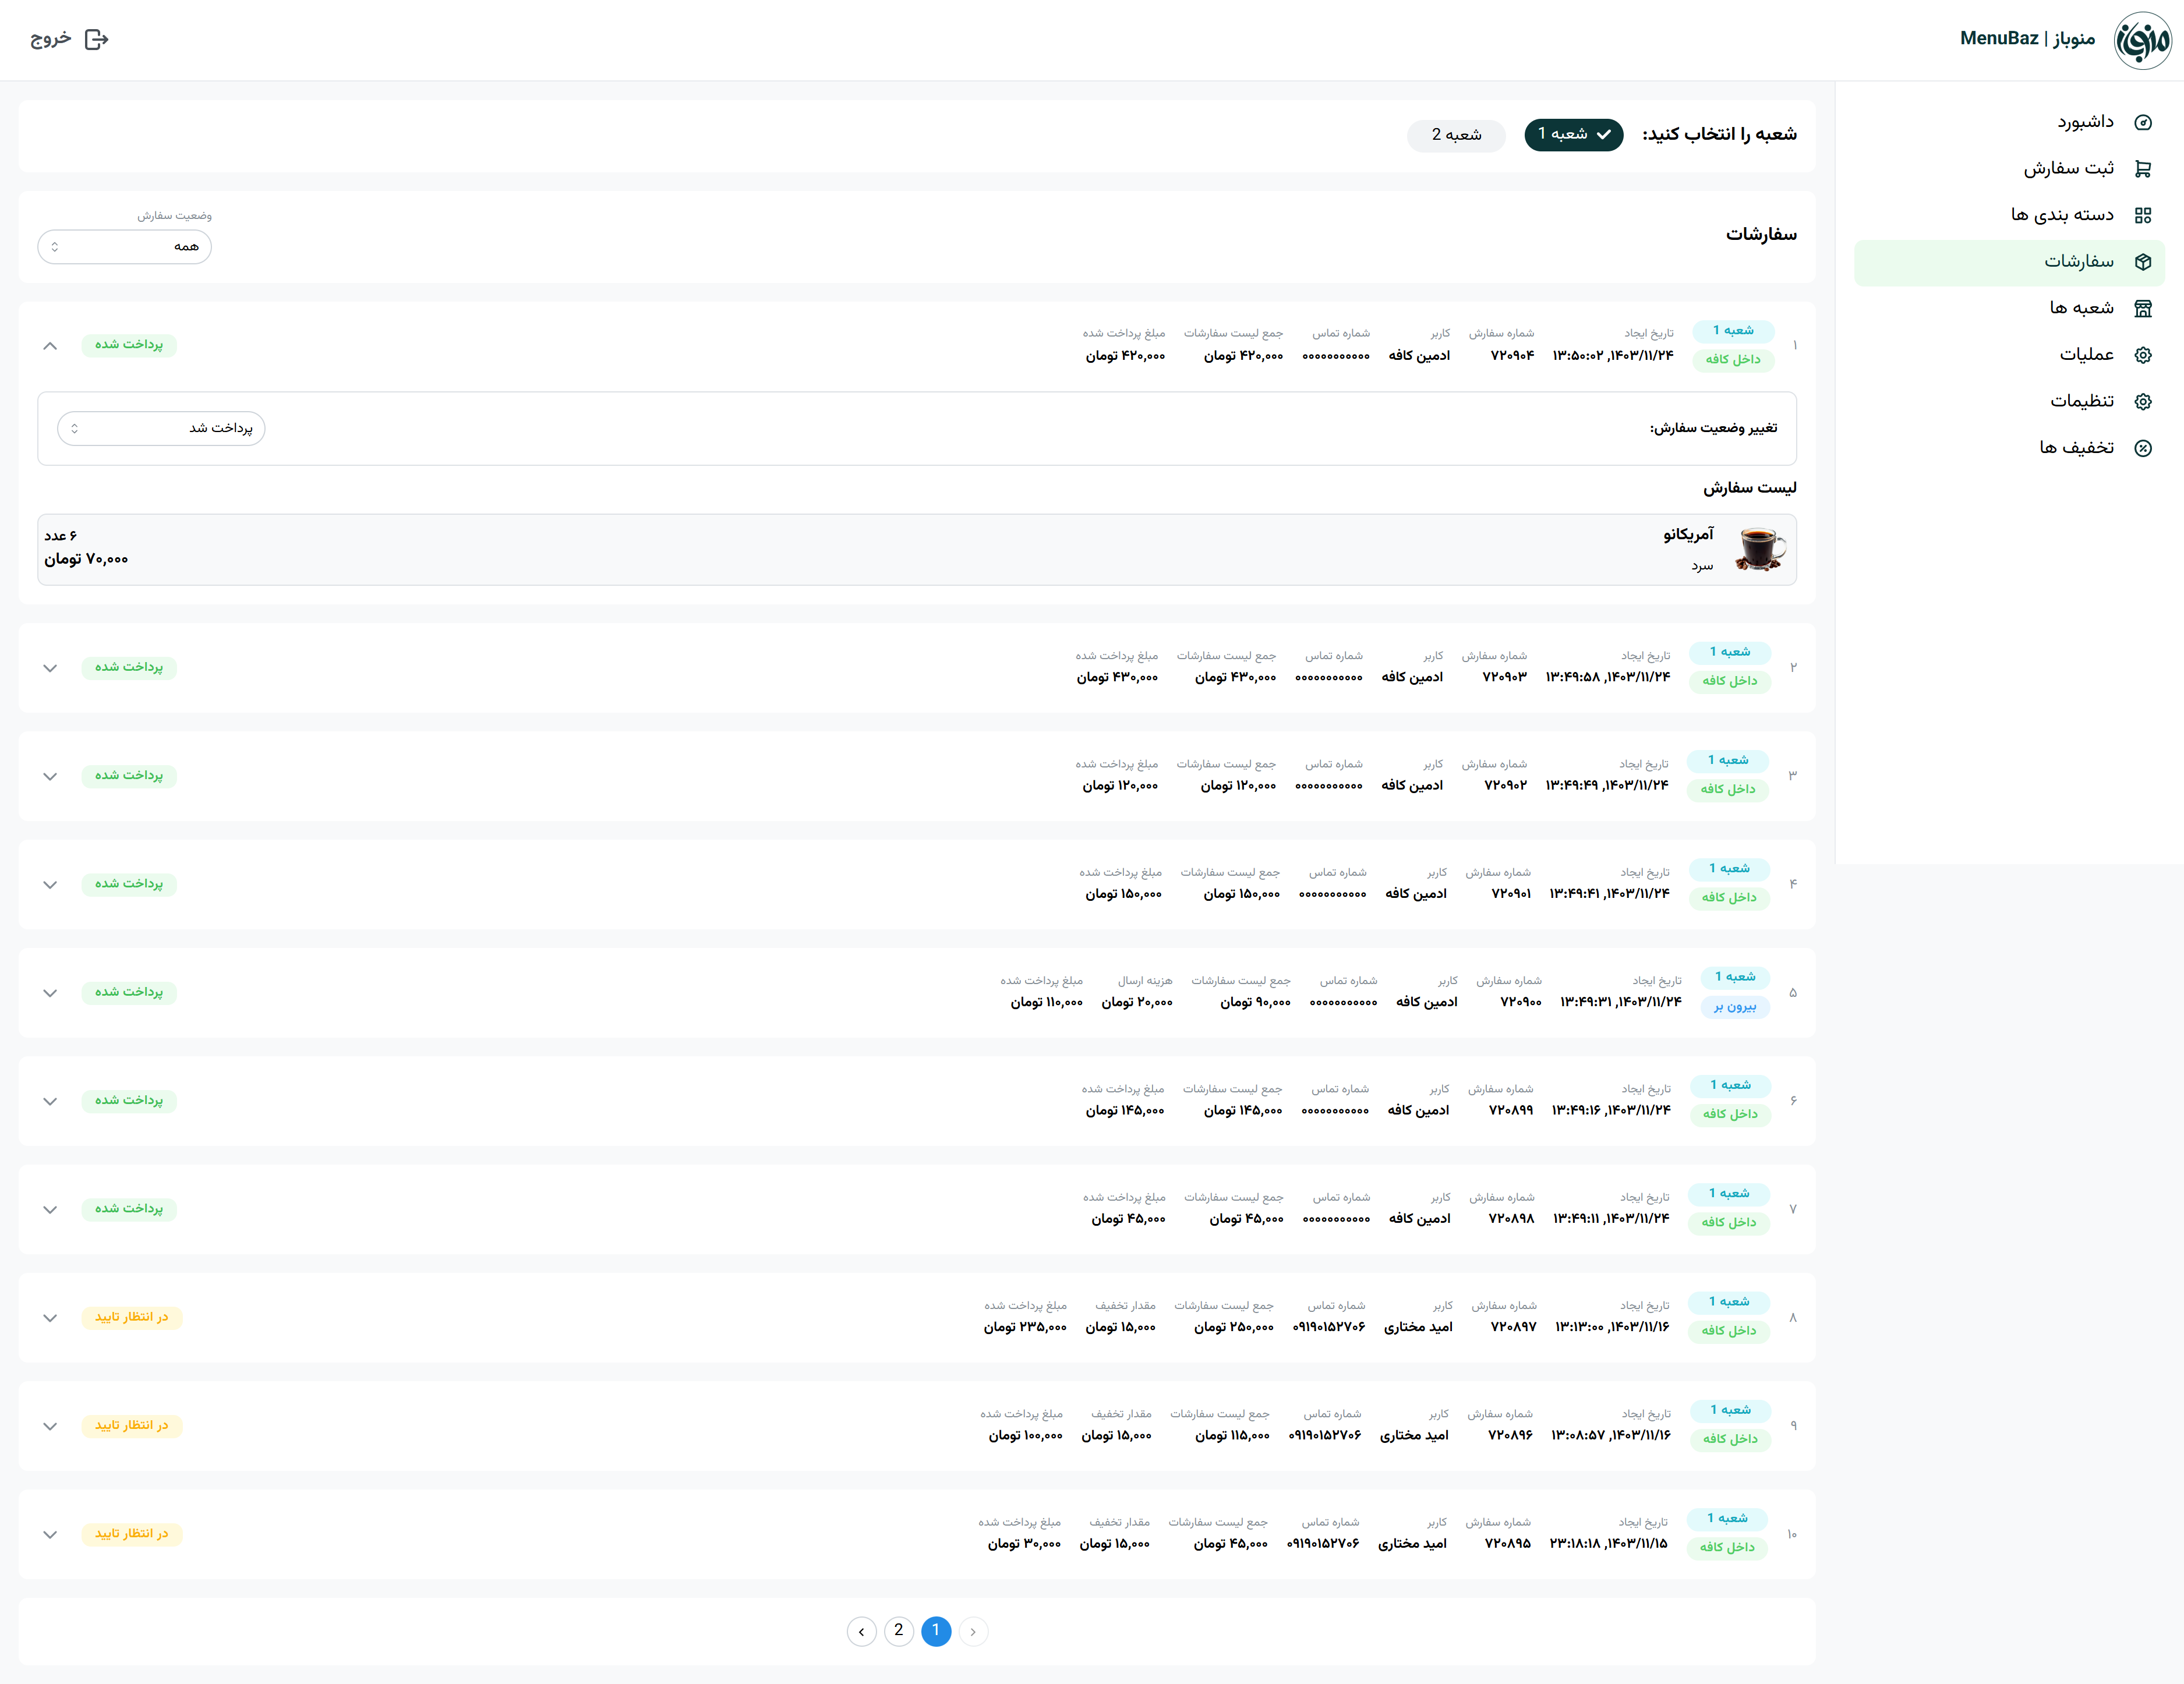
Task: Click the branches storefront icon in sidebar
Action: pos(2142,308)
